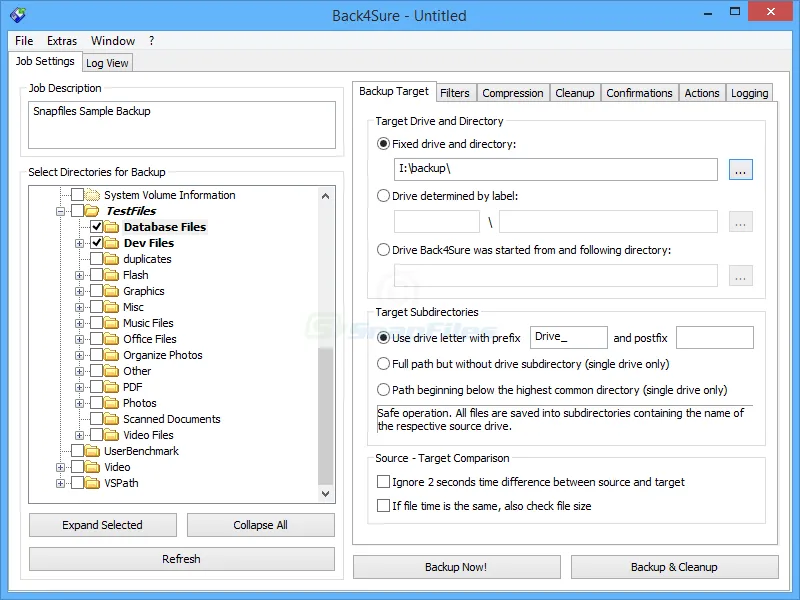Collapse the TestFiles tree node
Viewport: 800px width, 600px height.
pos(60,211)
